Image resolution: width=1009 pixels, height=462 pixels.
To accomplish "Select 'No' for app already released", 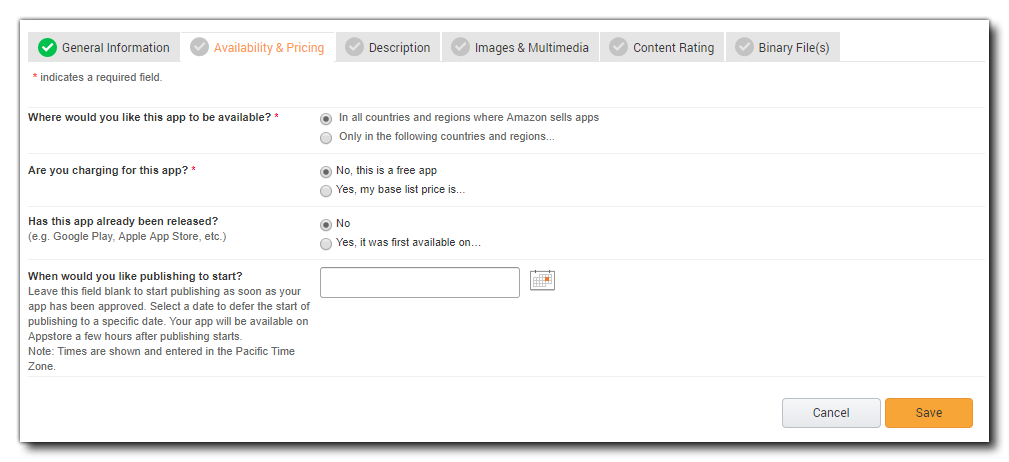I will coord(326,225).
